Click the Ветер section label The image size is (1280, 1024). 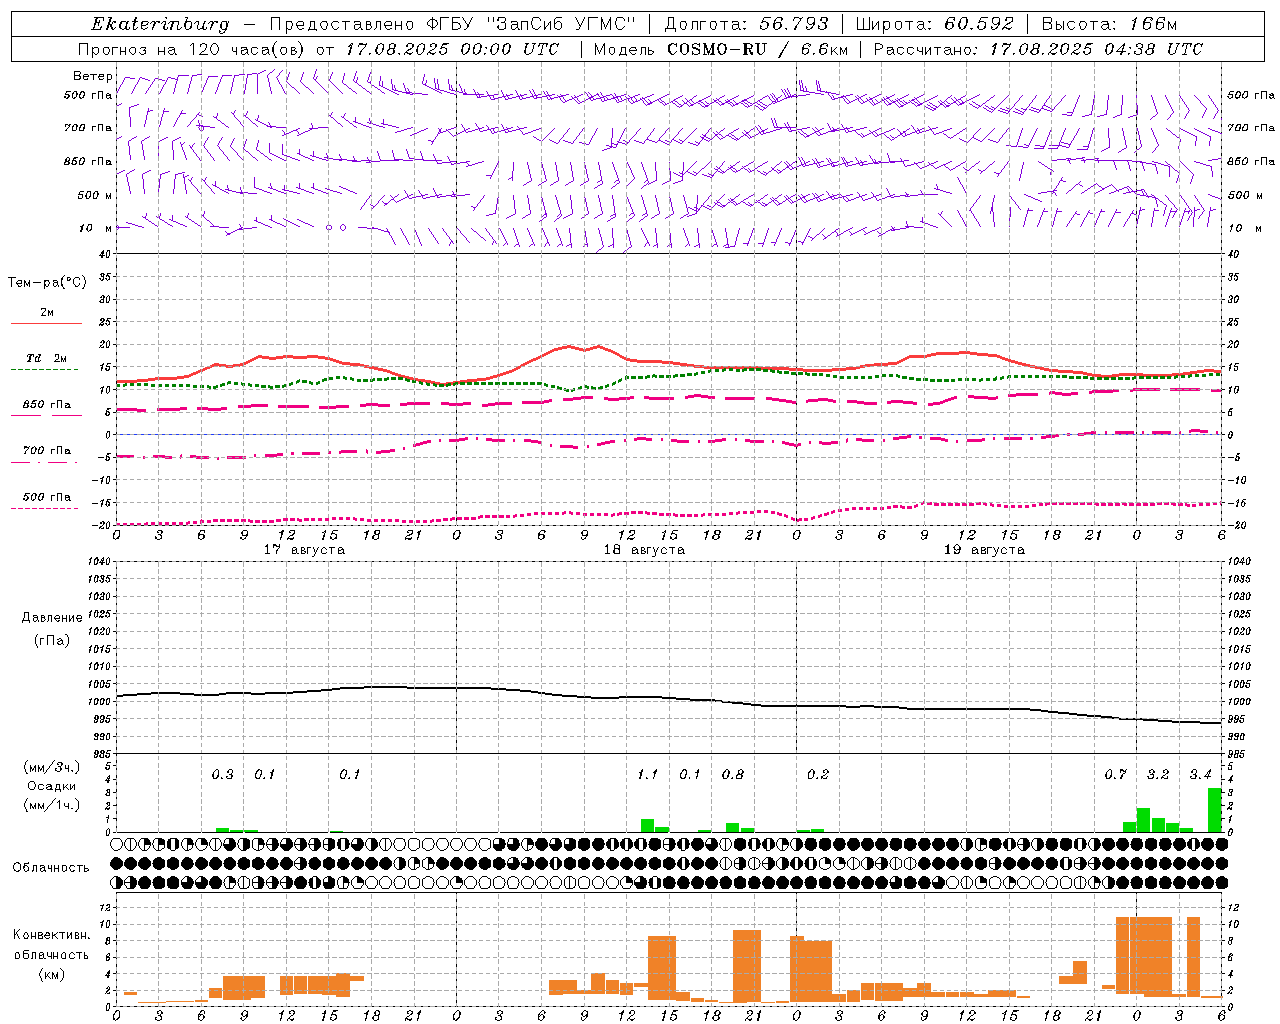[x=92, y=76]
